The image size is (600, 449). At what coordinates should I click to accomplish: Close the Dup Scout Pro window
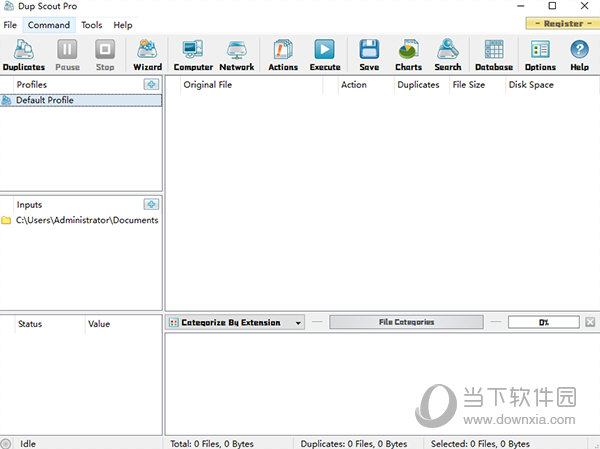pos(584,6)
